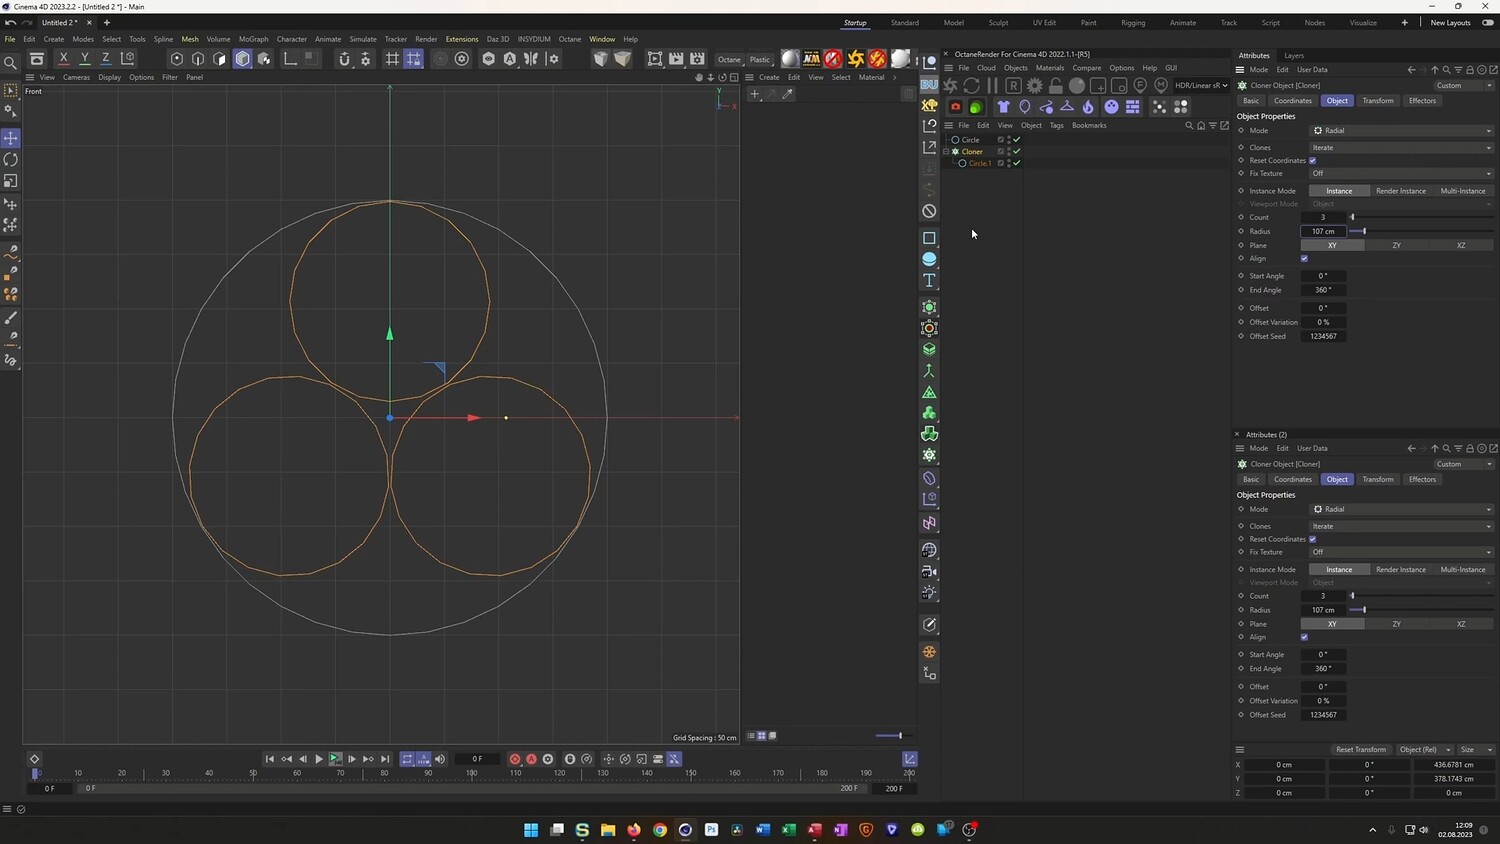Set Plane to XZ in lower Attributes
Screen dimensions: 1500x844
(x=1461, y=624)
